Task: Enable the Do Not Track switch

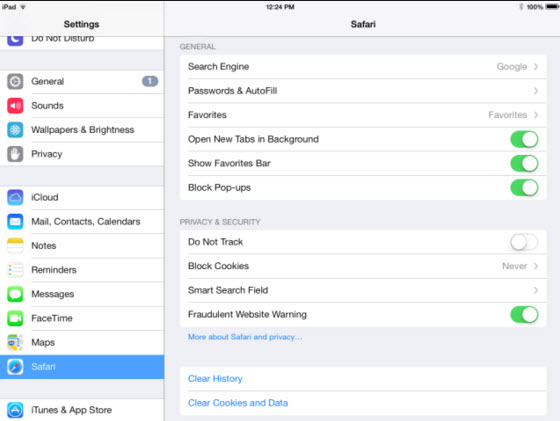Action: click(524, 242)
